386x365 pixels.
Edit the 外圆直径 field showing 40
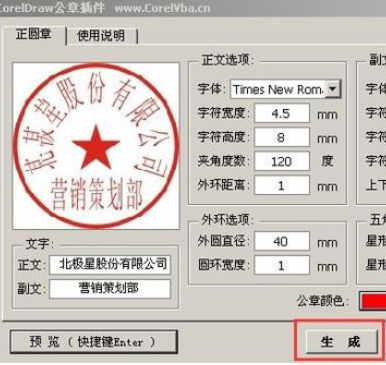pos(282,241)
